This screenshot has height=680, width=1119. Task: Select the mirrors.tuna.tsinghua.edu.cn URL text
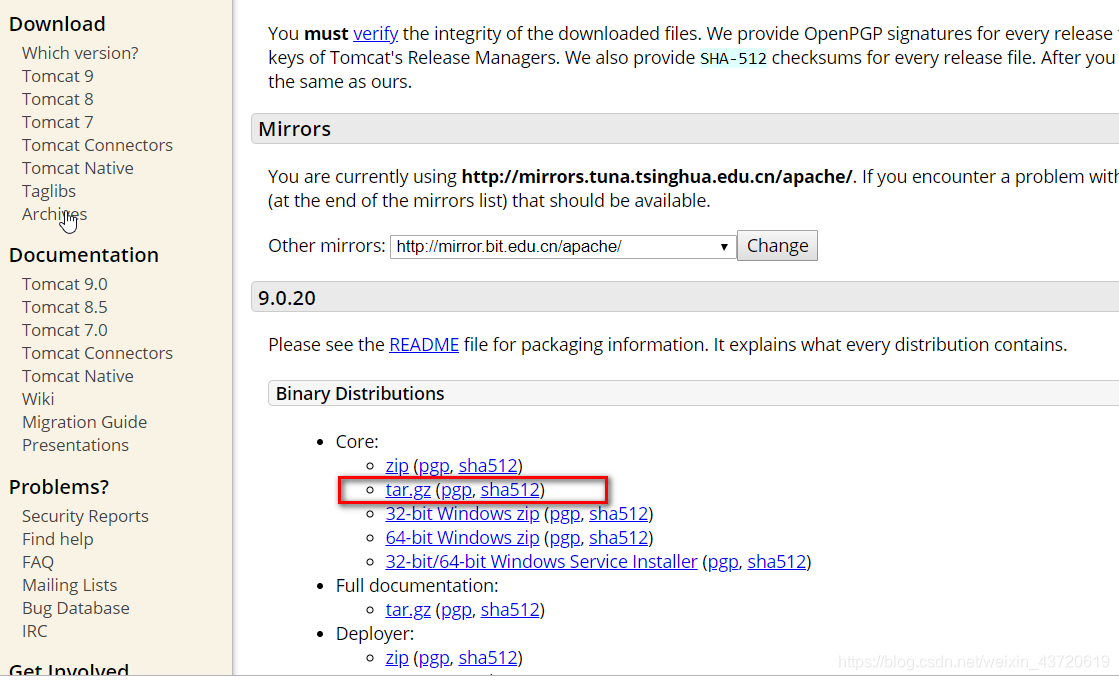click(x=657, y=177)
